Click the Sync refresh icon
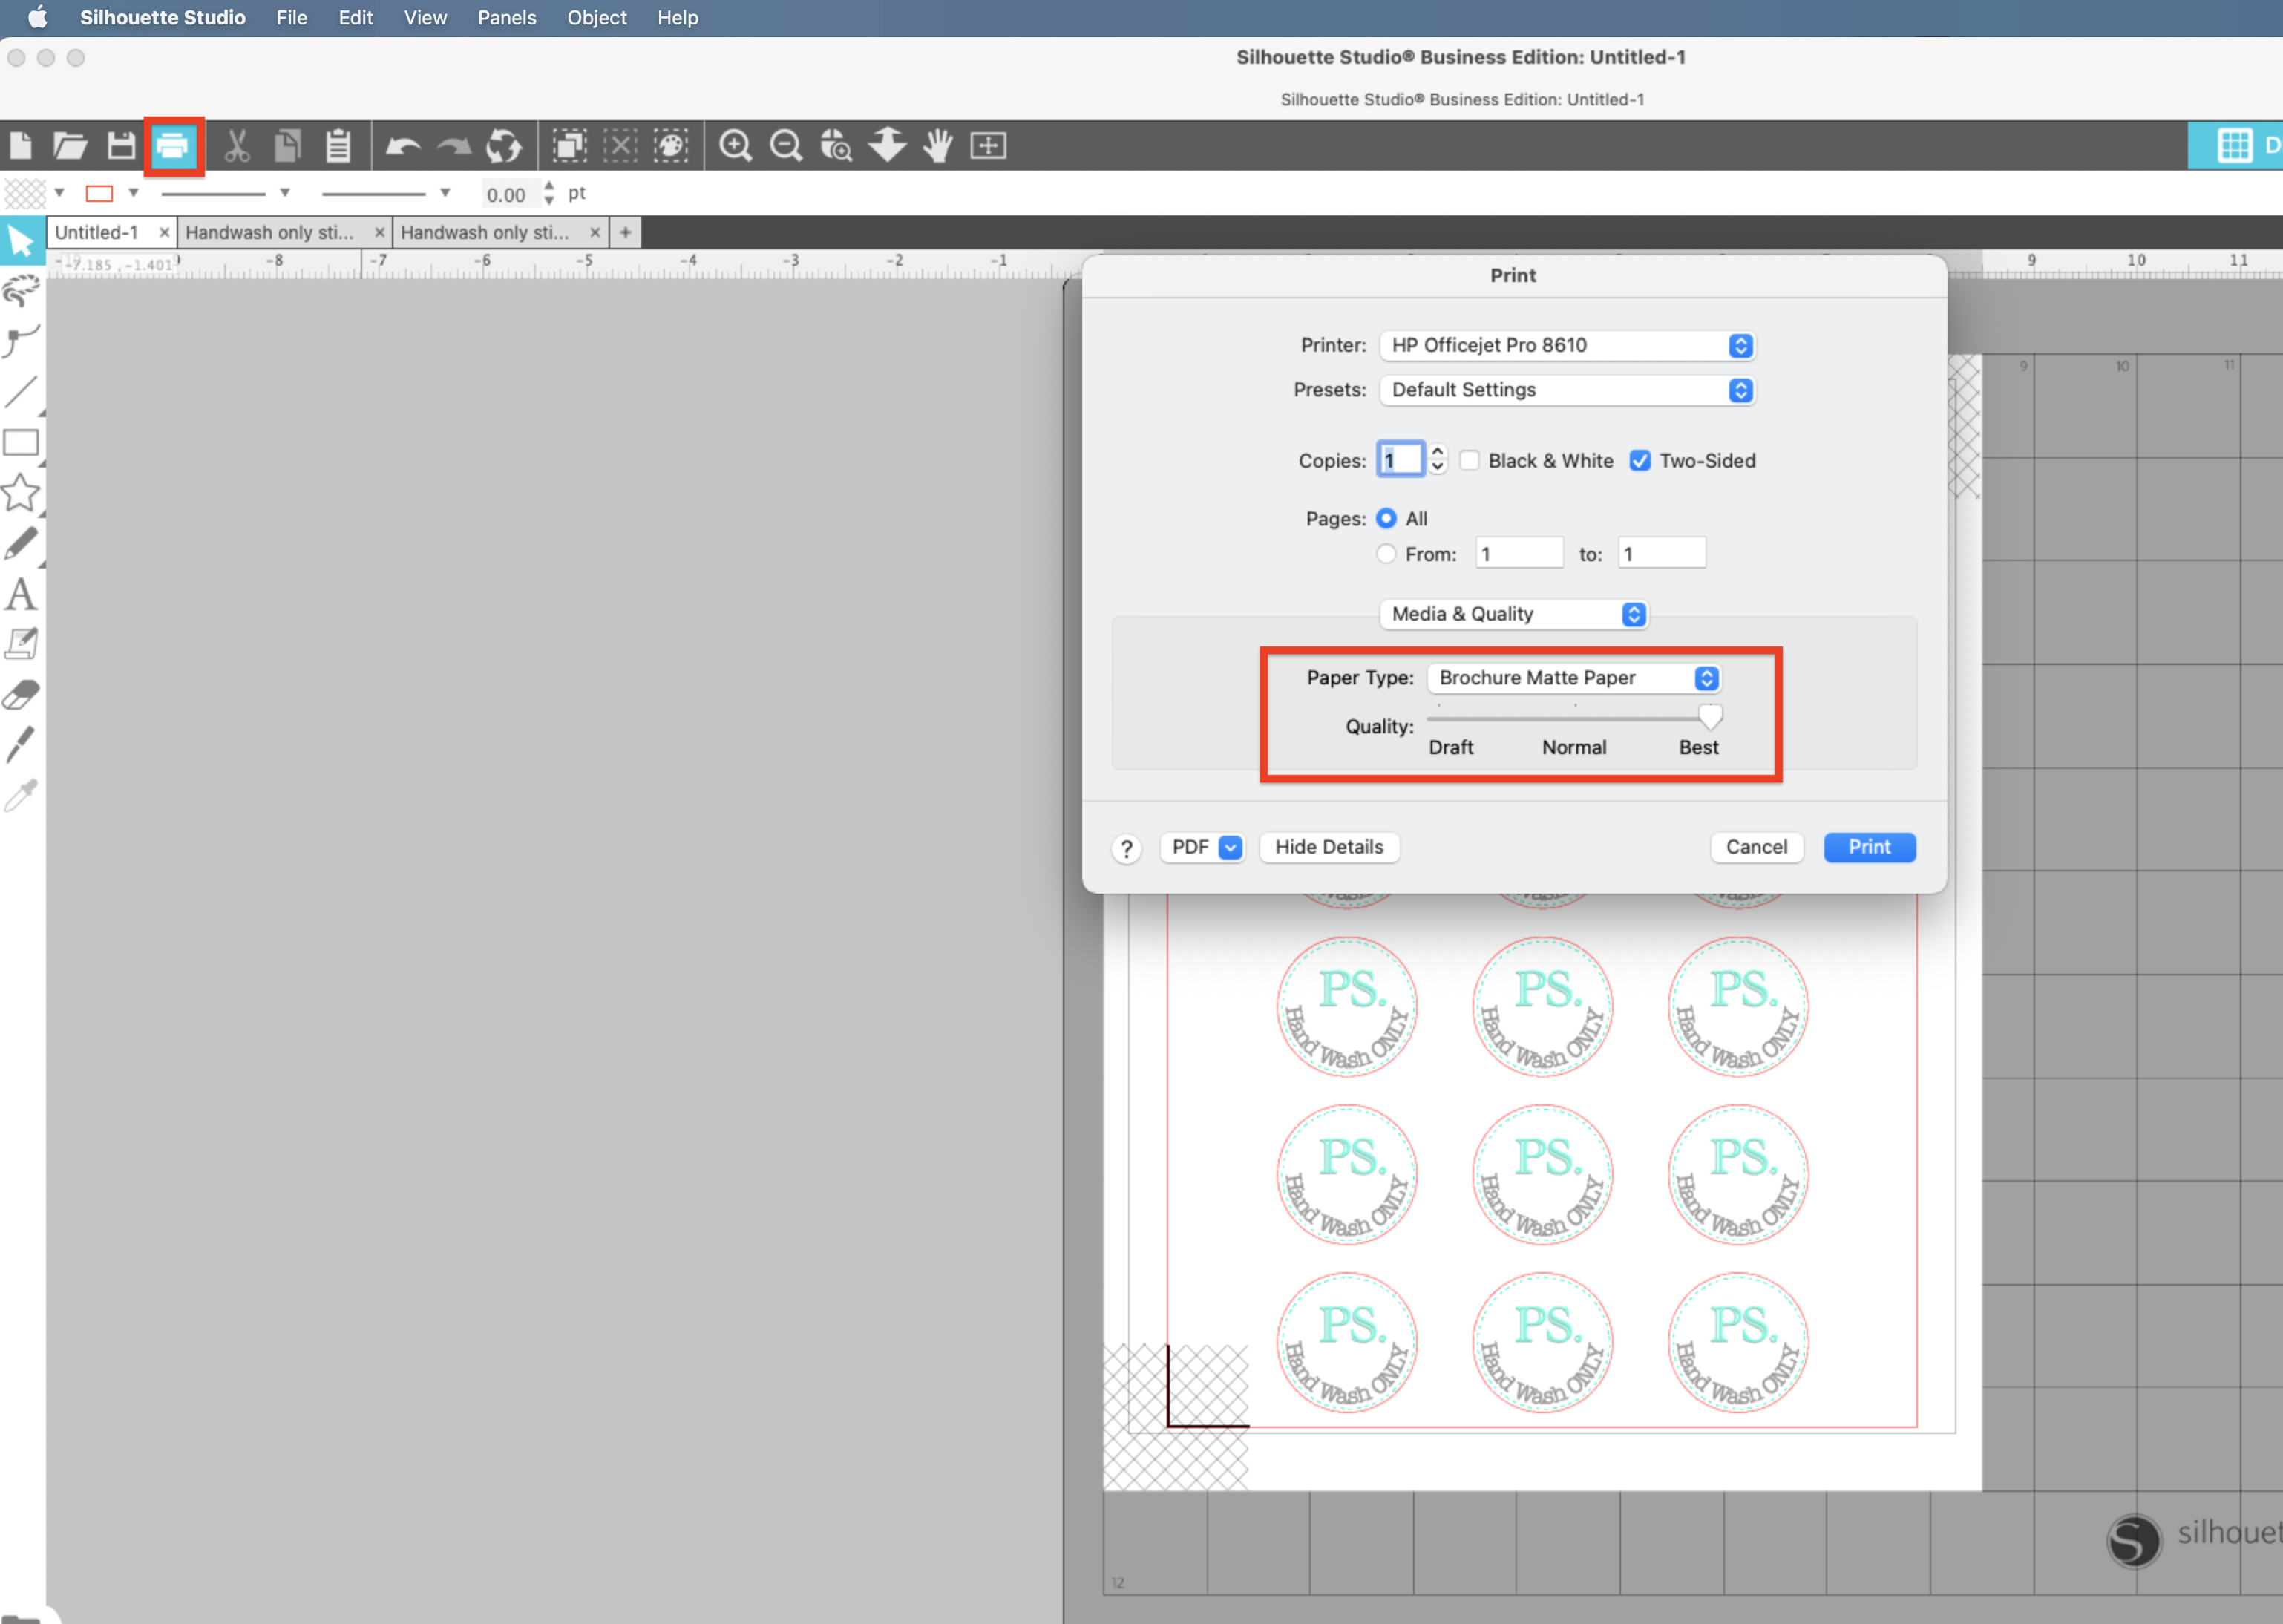The image size is (2283, 1624). pos(504,146)
